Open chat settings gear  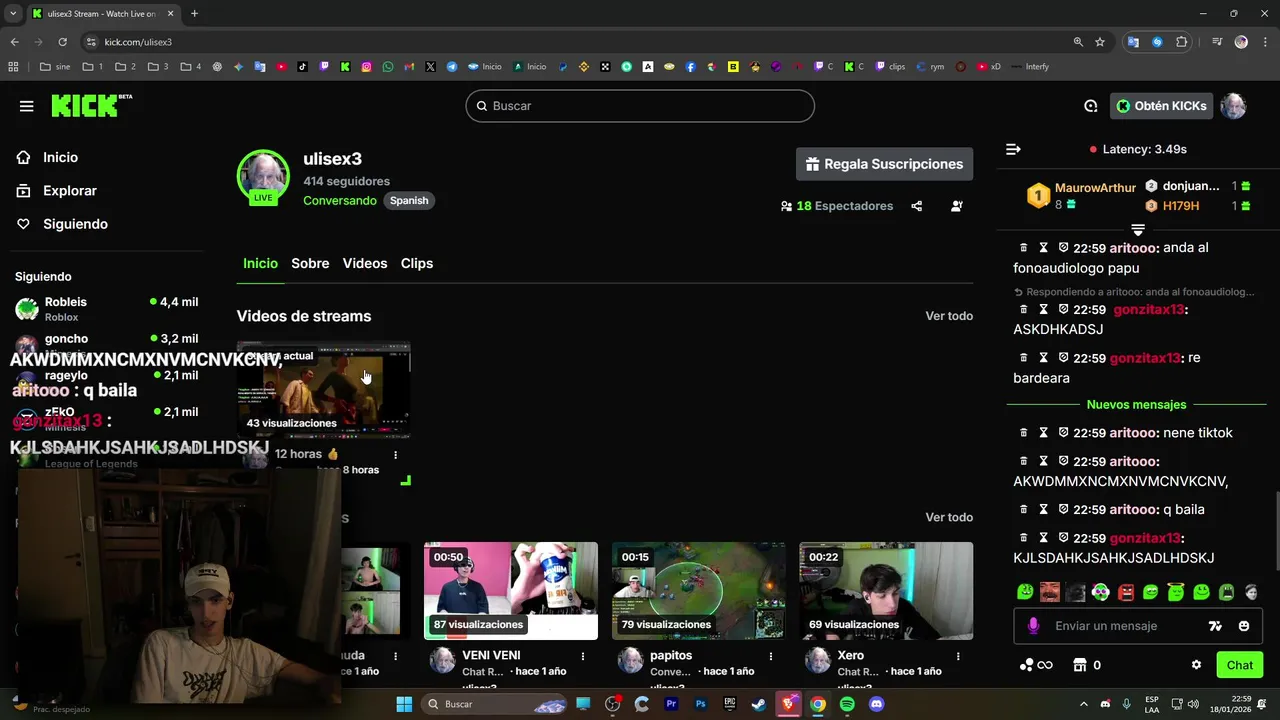tap(1196, 665)
